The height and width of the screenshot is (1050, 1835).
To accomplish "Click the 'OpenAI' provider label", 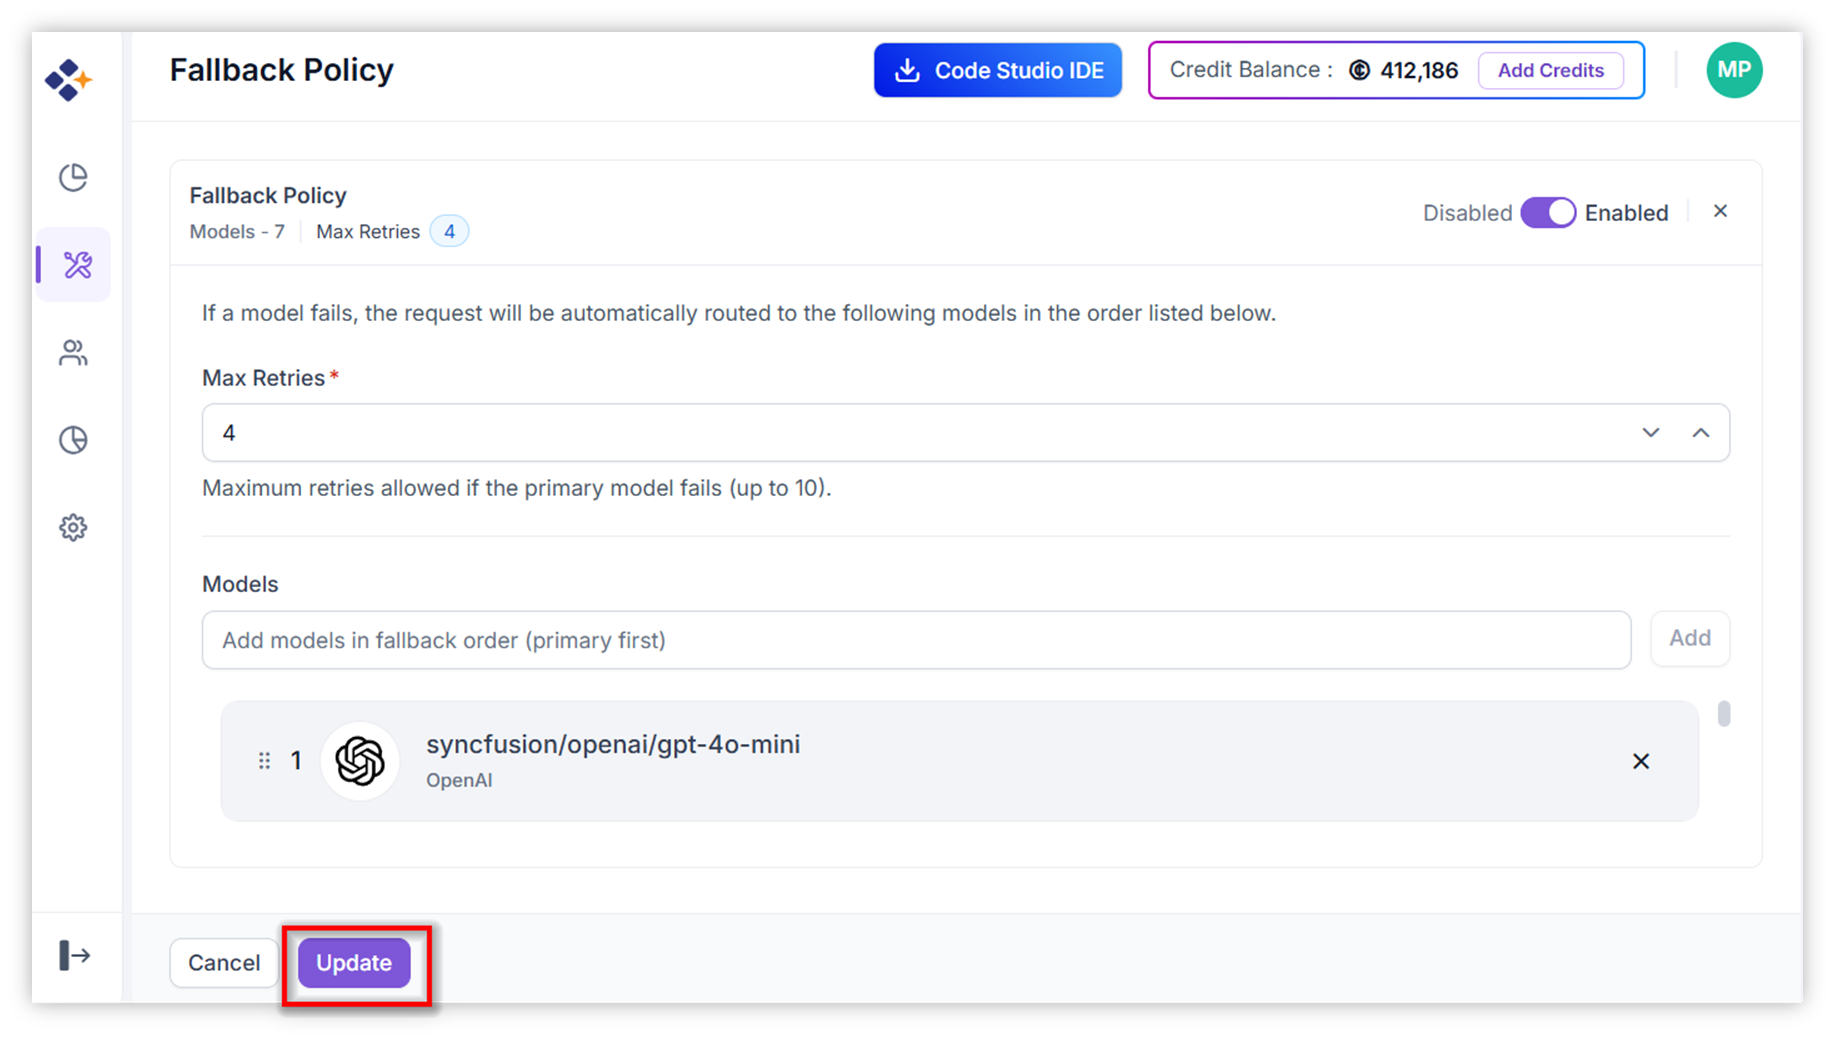I will (459, 780).
